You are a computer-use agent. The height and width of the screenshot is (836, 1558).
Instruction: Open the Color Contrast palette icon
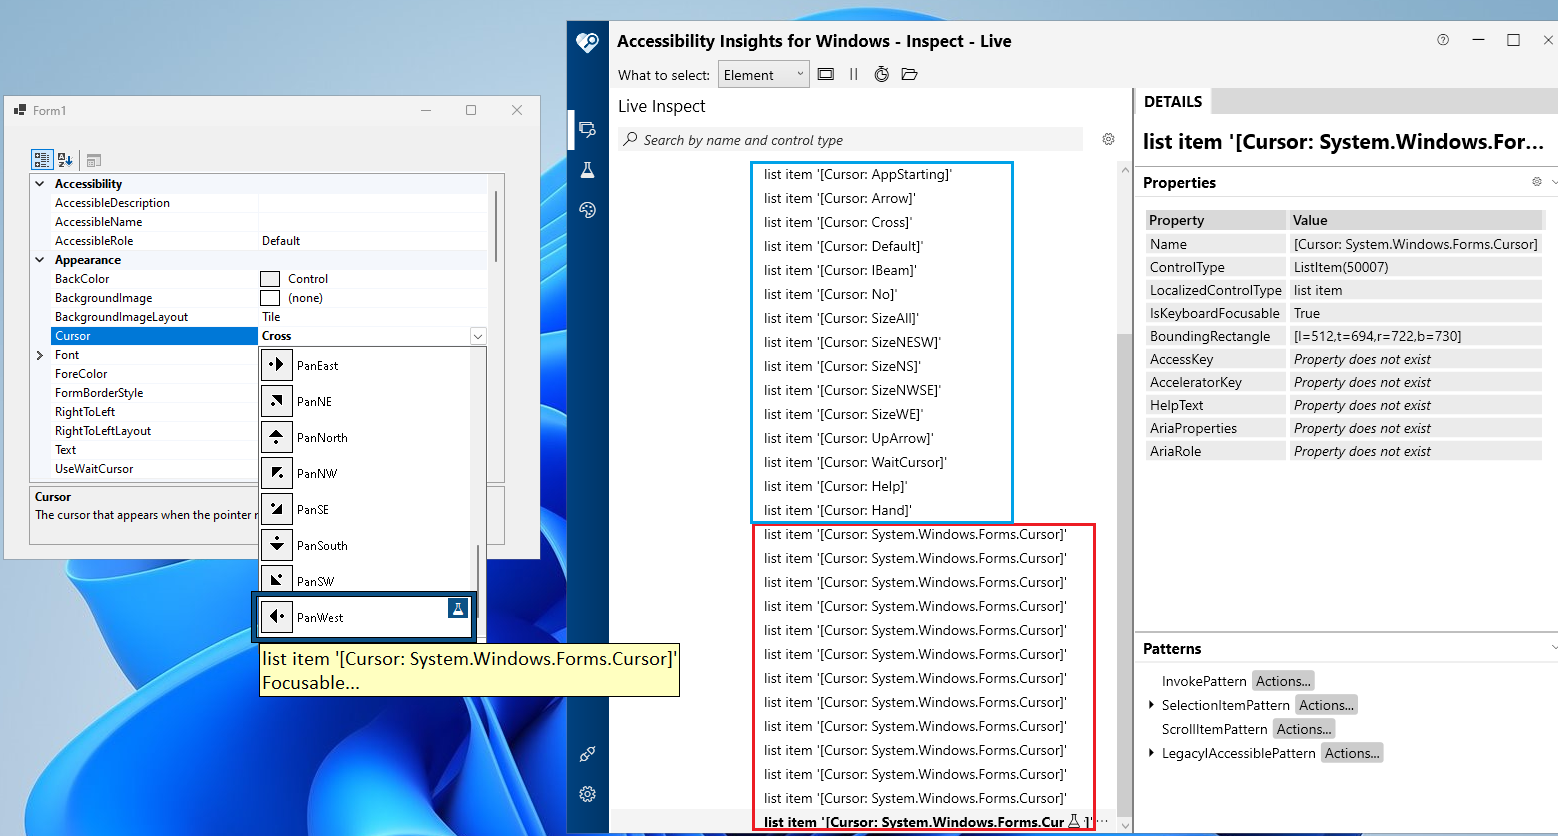point(587,210)
